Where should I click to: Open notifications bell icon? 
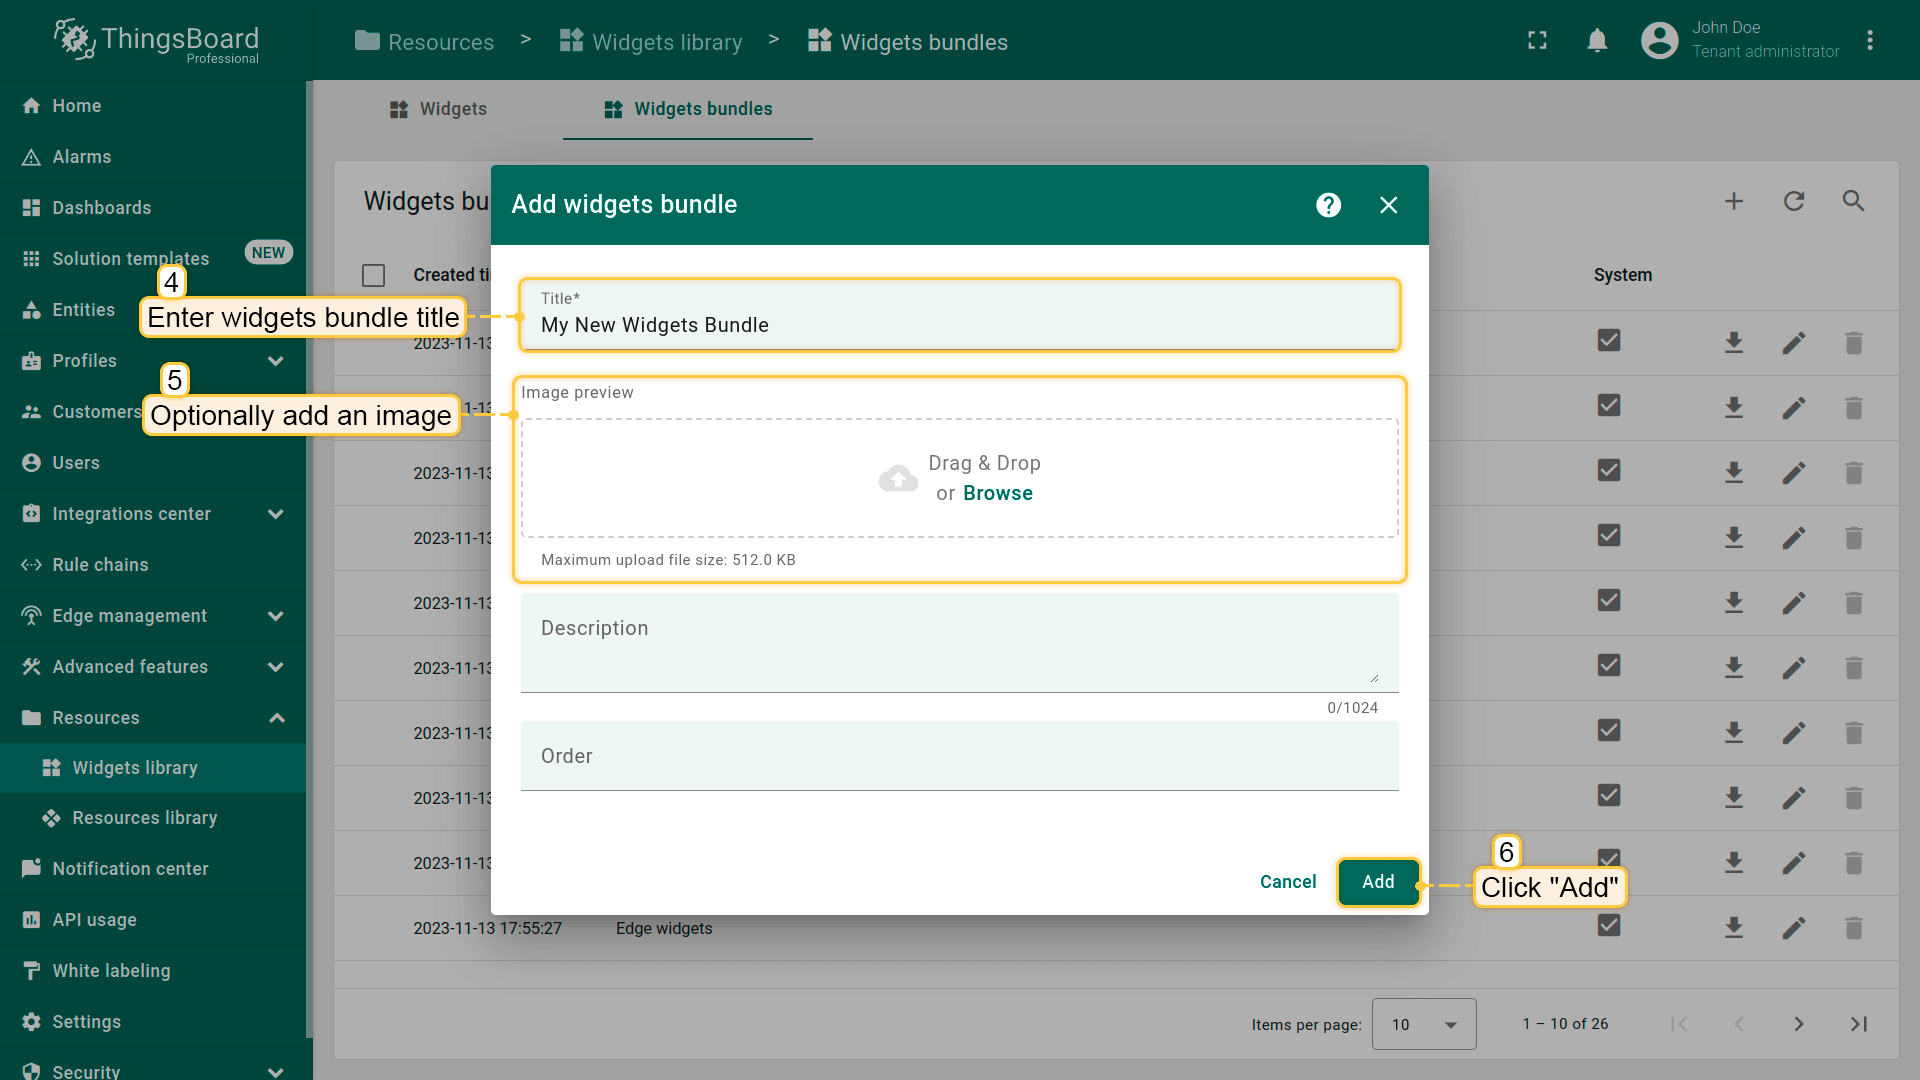click(x=1597, y=41)
